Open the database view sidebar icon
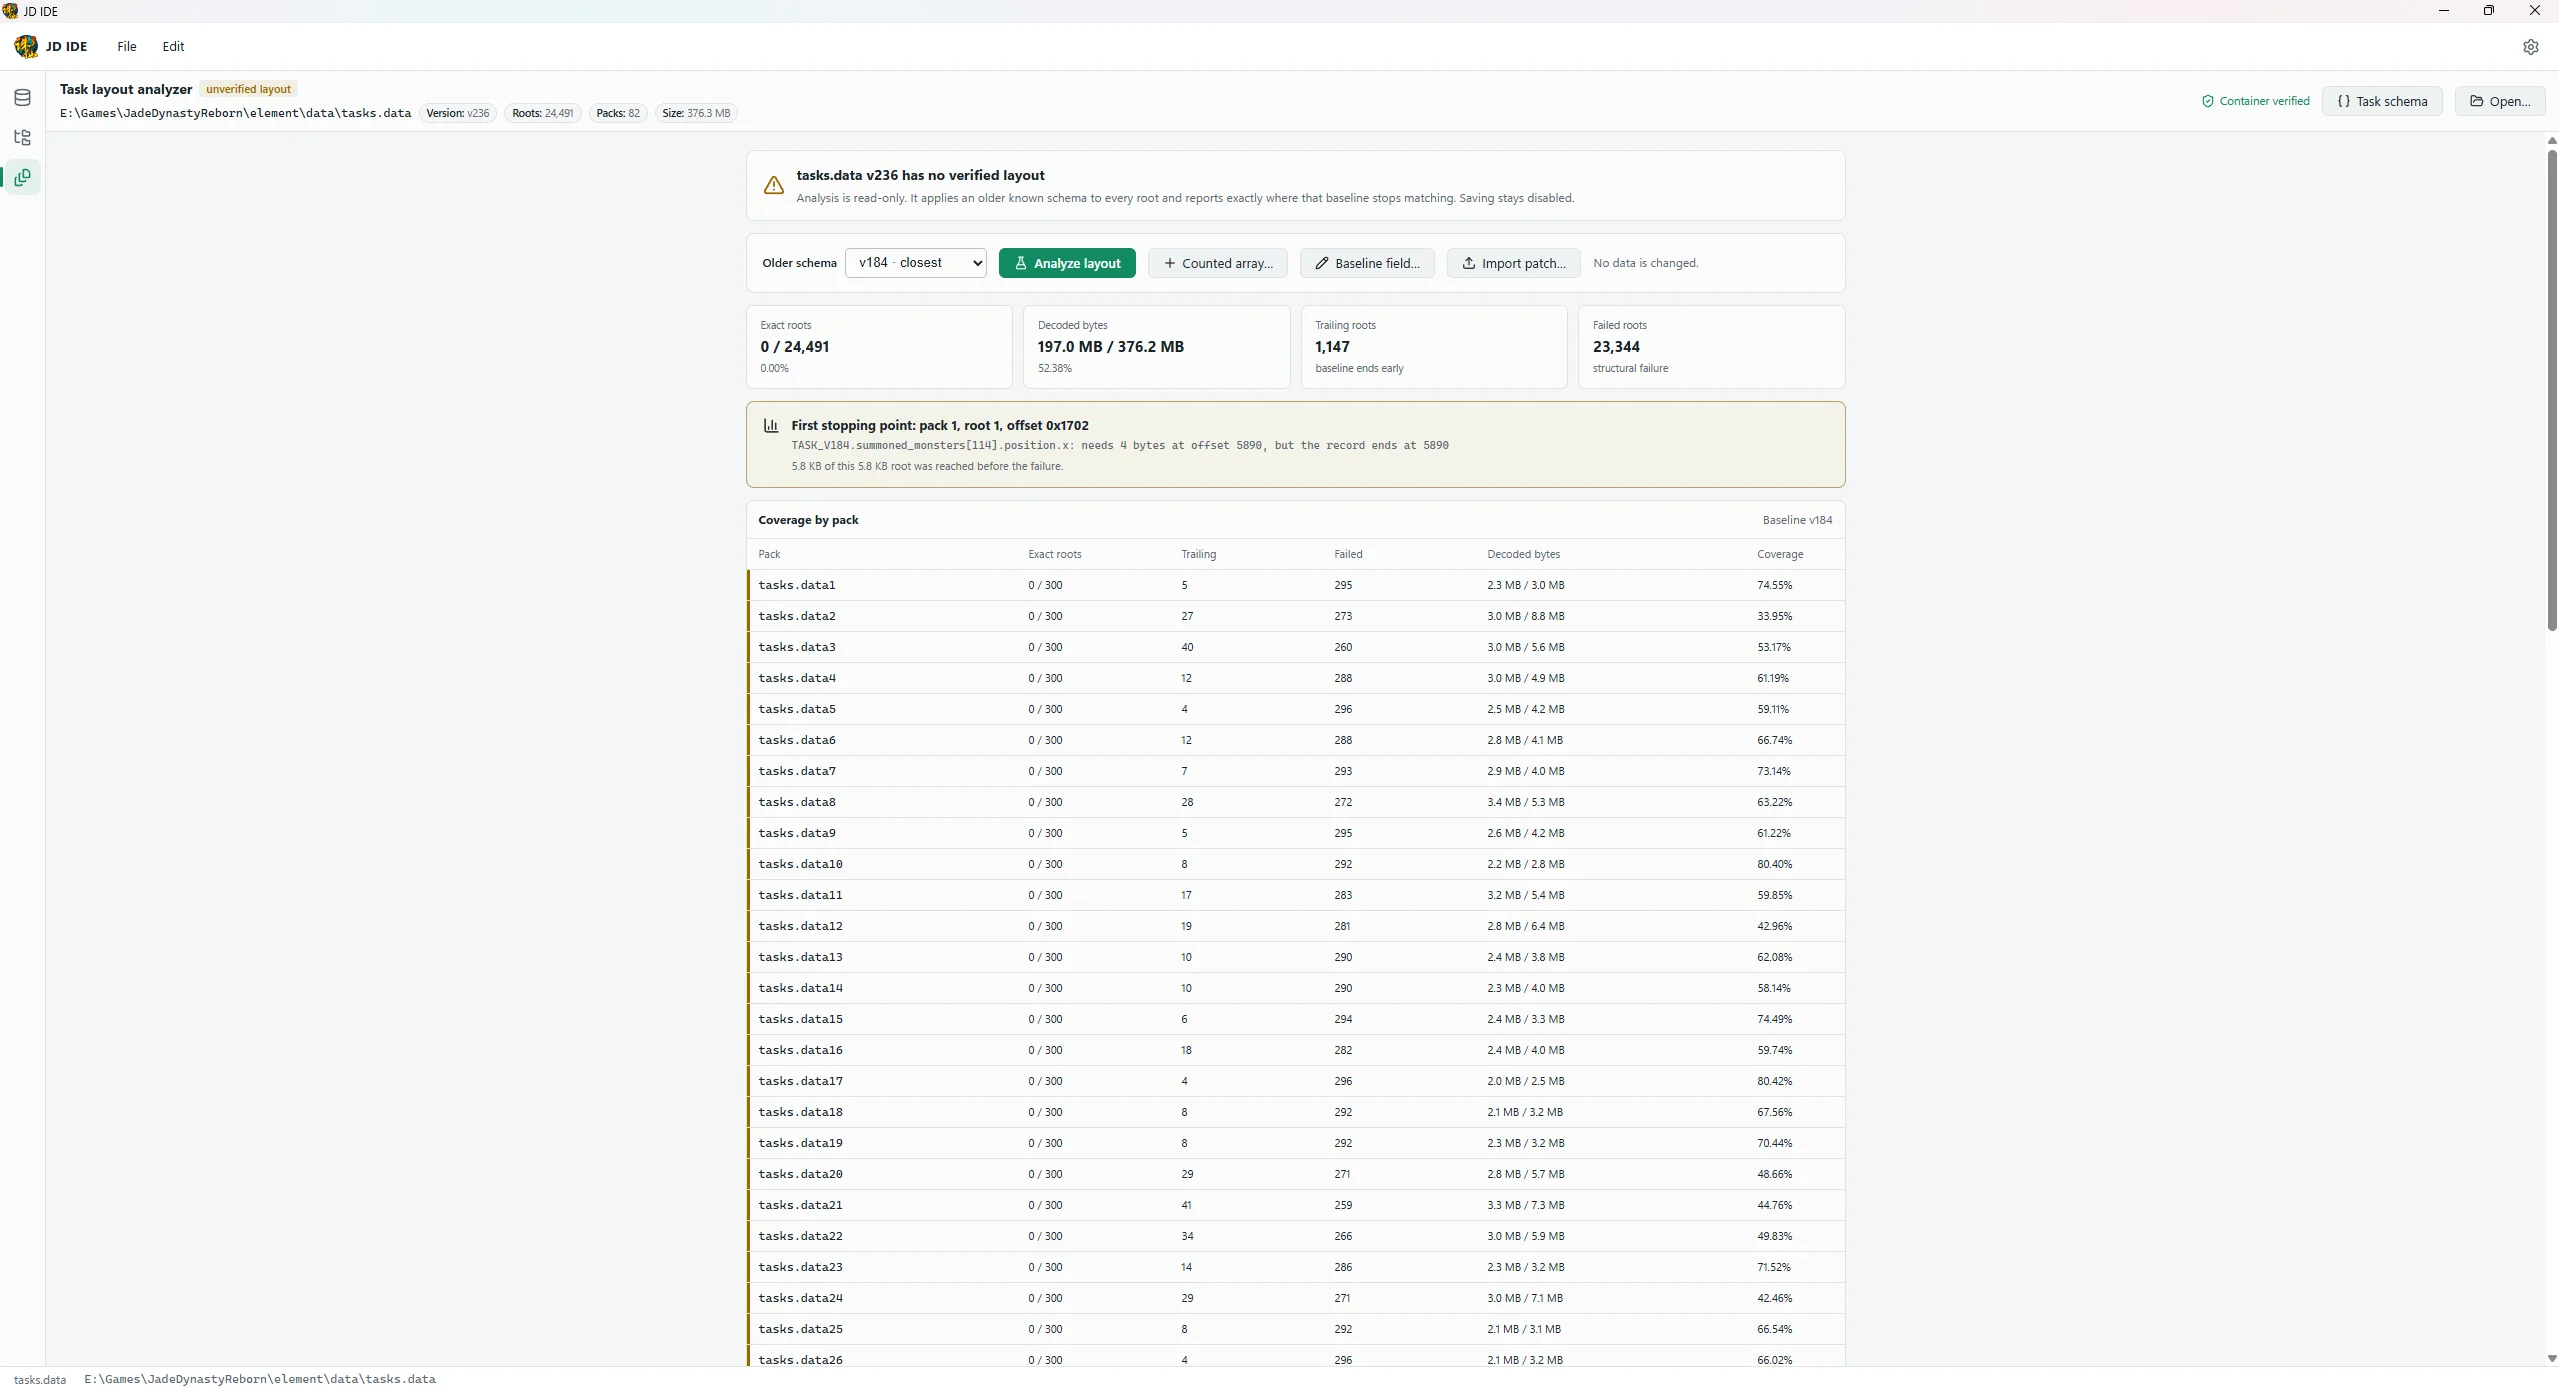This screenshot has height=1391, width=2559. coord(22,98)
